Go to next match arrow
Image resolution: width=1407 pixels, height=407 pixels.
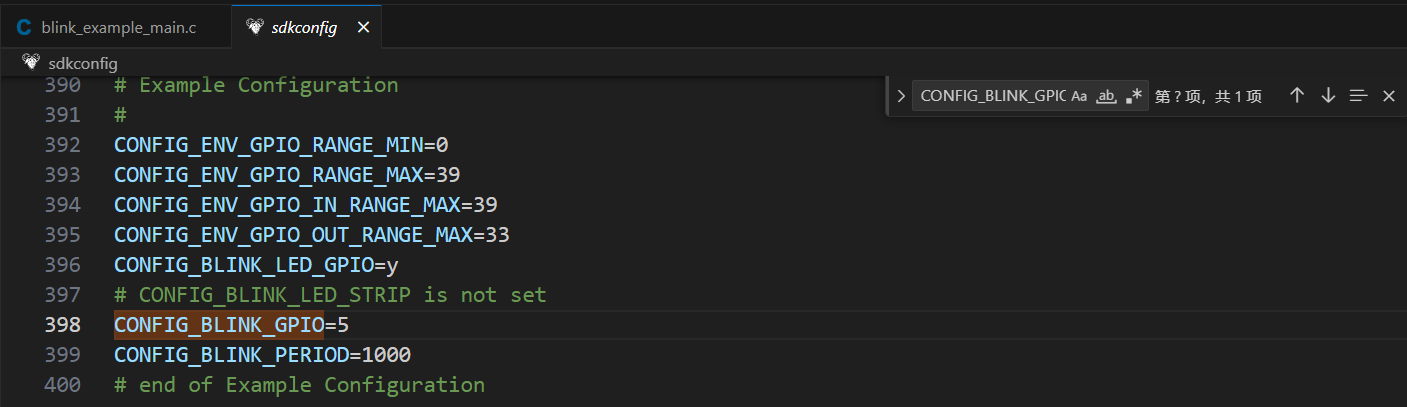pos(1328,95)
